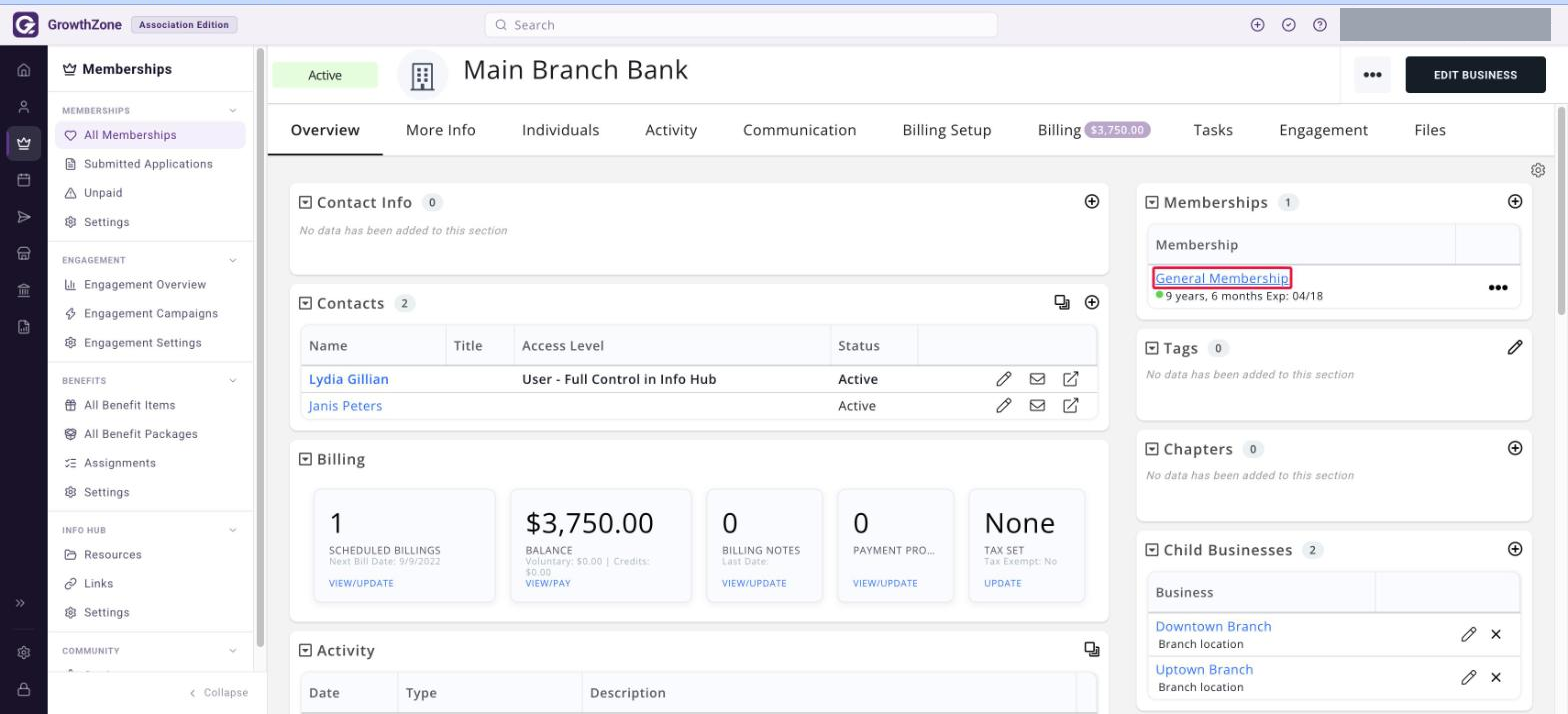The image size is (1568, 714).
Task: Remove Uptown Branch child business
Action: click(x=1496, y=677)
